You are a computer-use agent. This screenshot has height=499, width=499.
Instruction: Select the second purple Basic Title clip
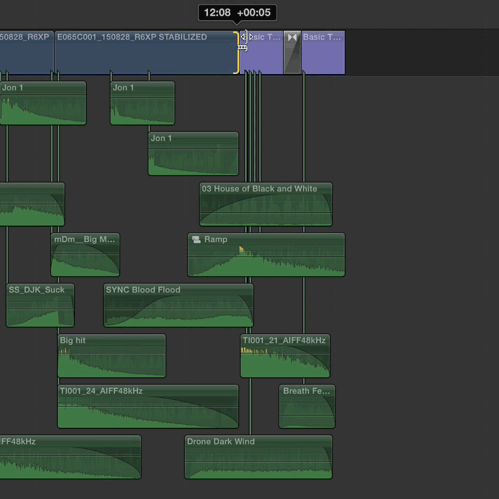(x=323, y=52)
